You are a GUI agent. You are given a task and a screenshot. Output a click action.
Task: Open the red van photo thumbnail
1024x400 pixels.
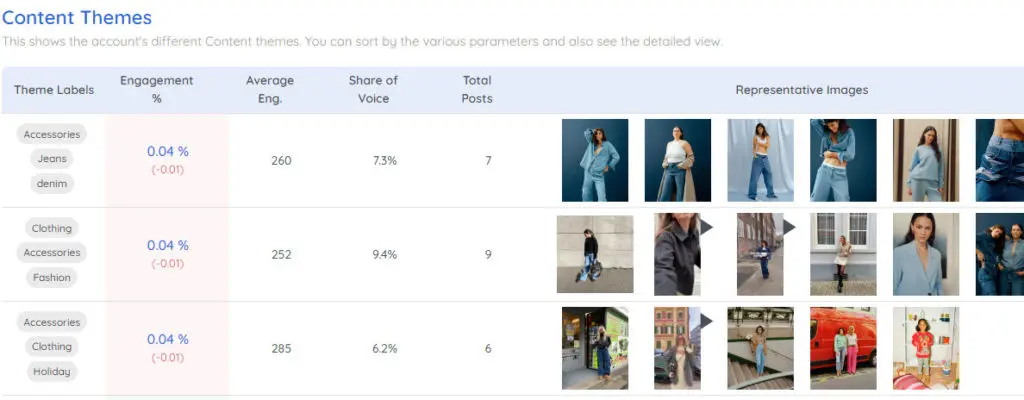pyautogui.click(x=843, y=348)
